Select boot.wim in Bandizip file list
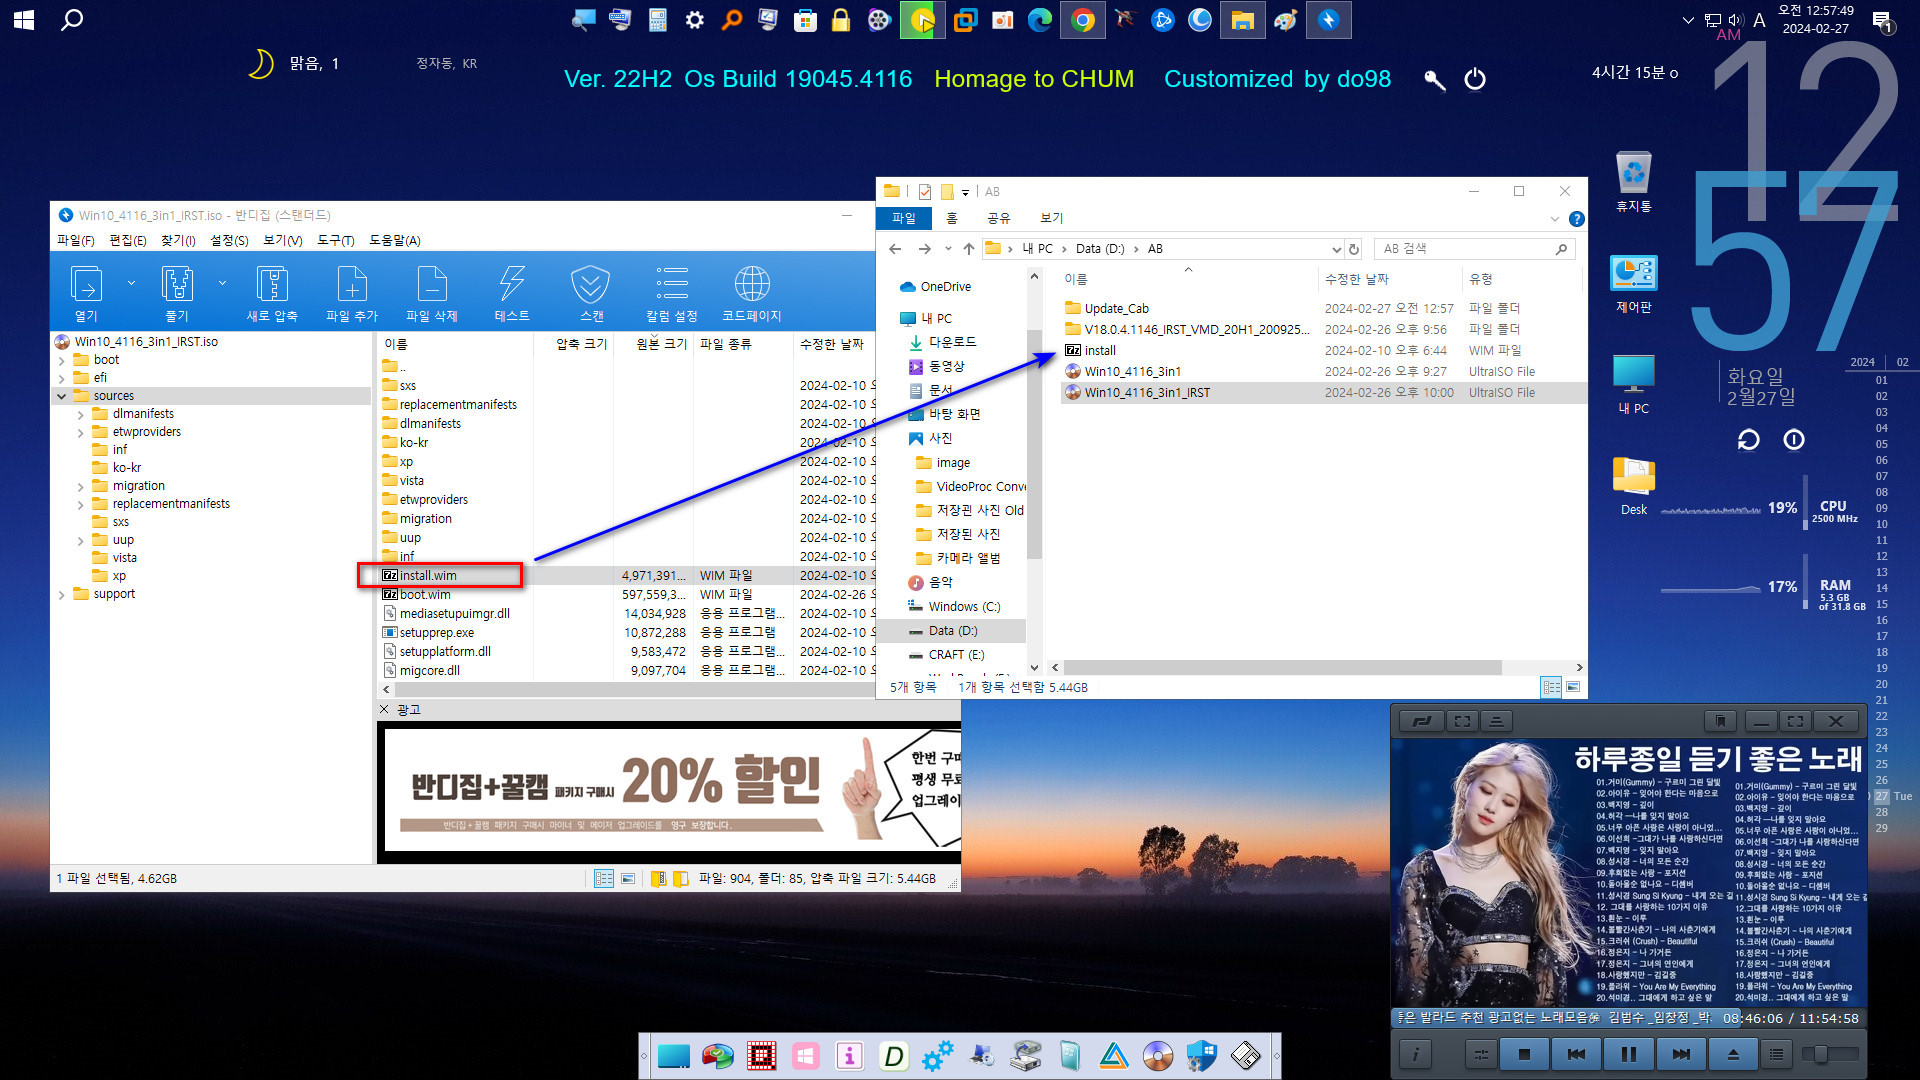The width and height of the screenshot is (1920, 1080). [x=425, y=594]
